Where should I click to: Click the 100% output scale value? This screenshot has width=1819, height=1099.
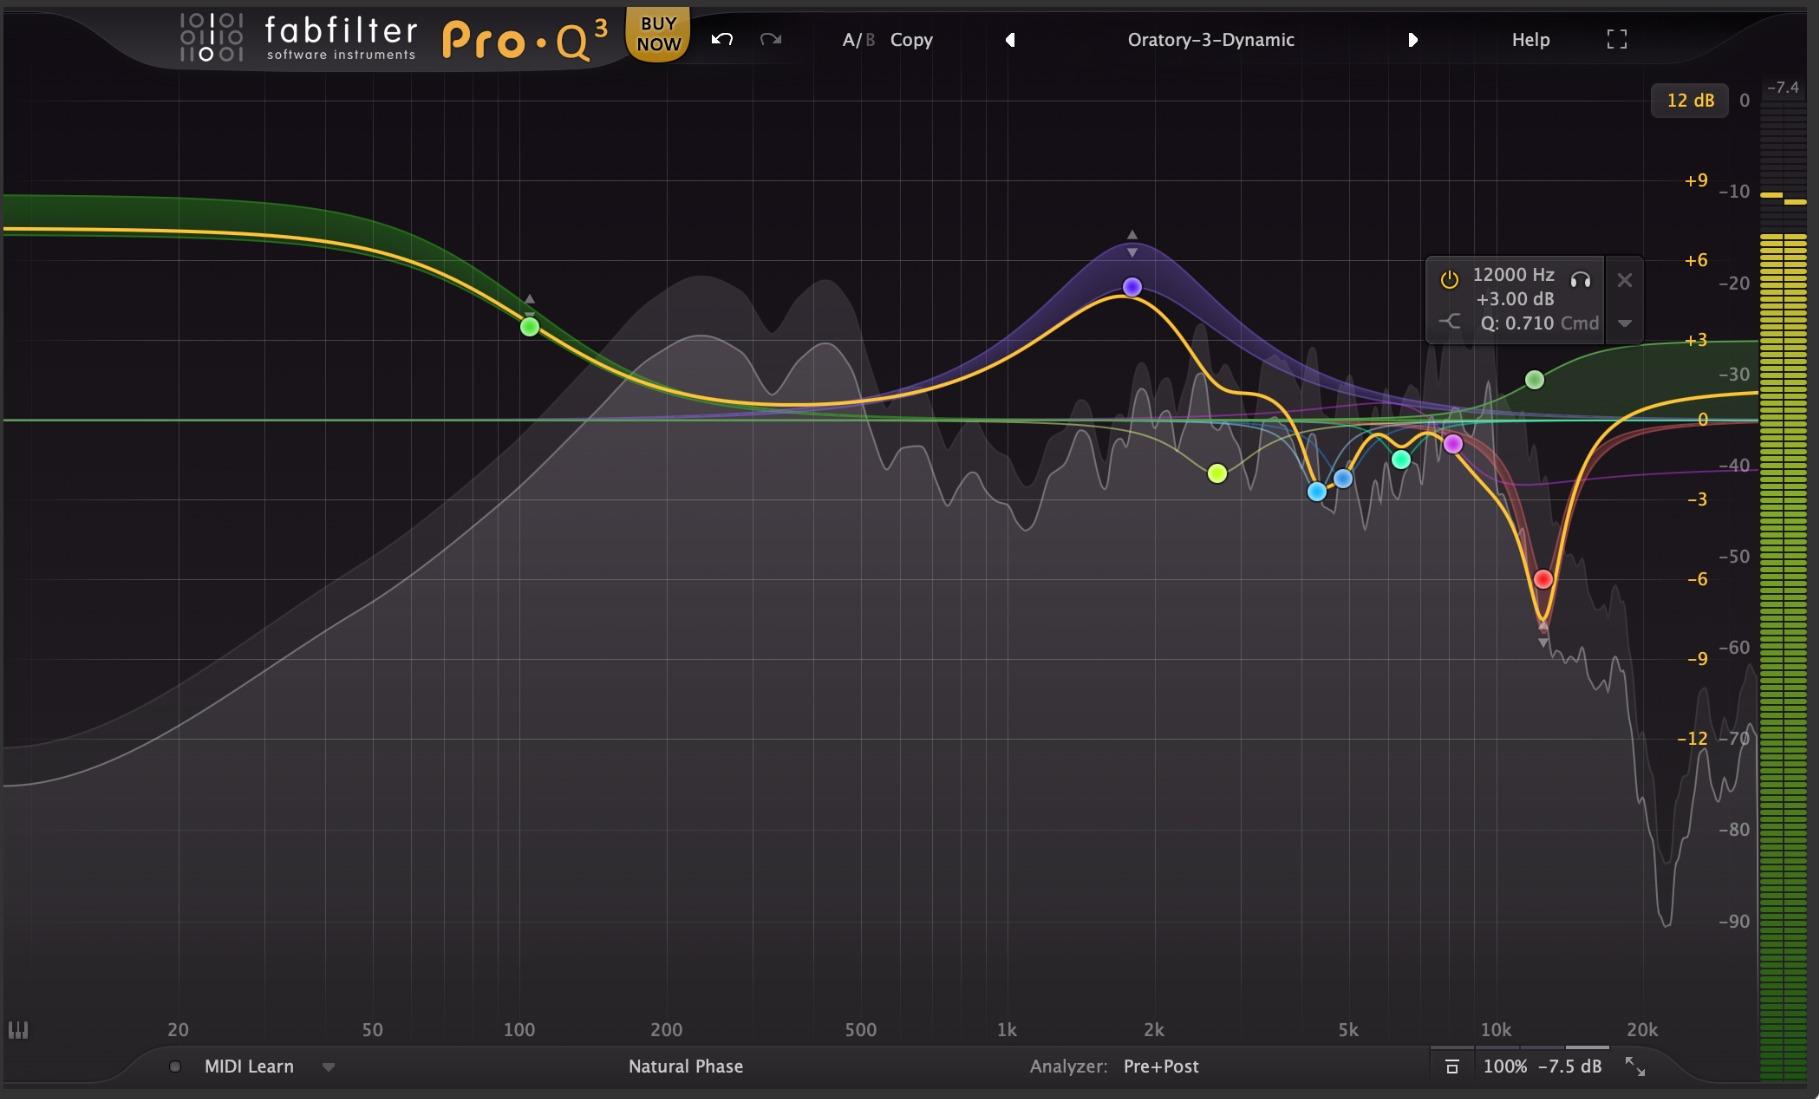tap(1505, 1066)
